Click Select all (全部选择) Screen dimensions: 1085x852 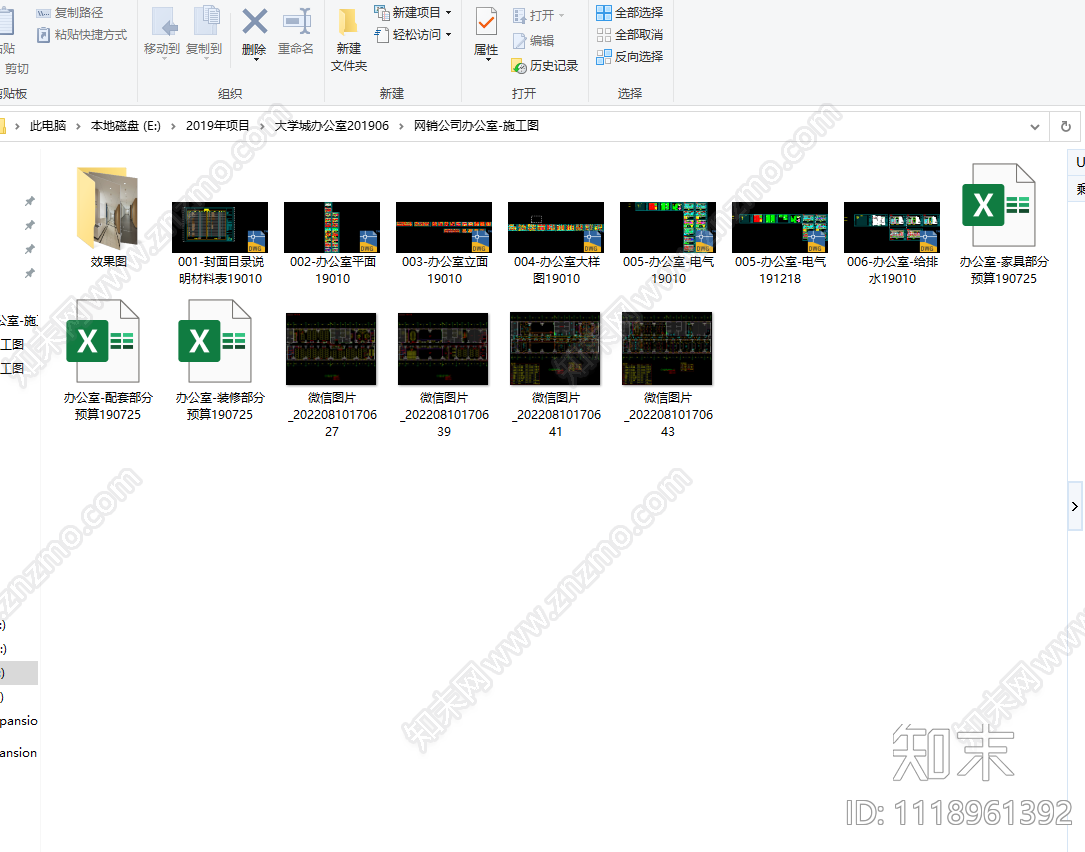[630, 12]
